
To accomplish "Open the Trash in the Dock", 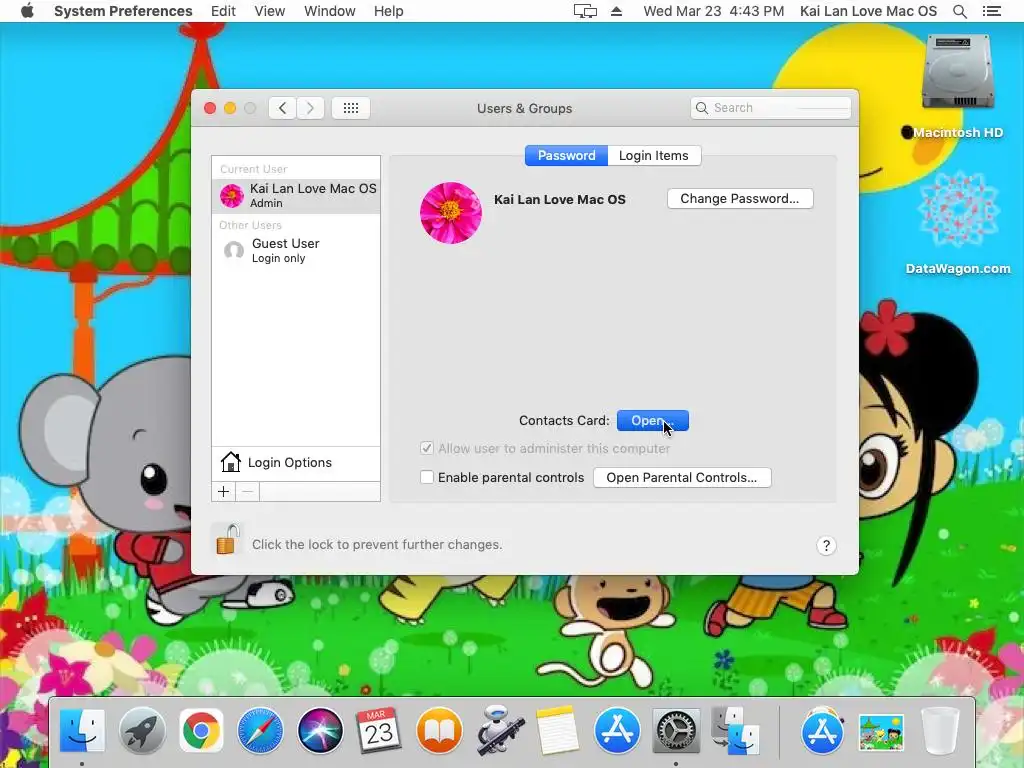I will click(940, 730).
